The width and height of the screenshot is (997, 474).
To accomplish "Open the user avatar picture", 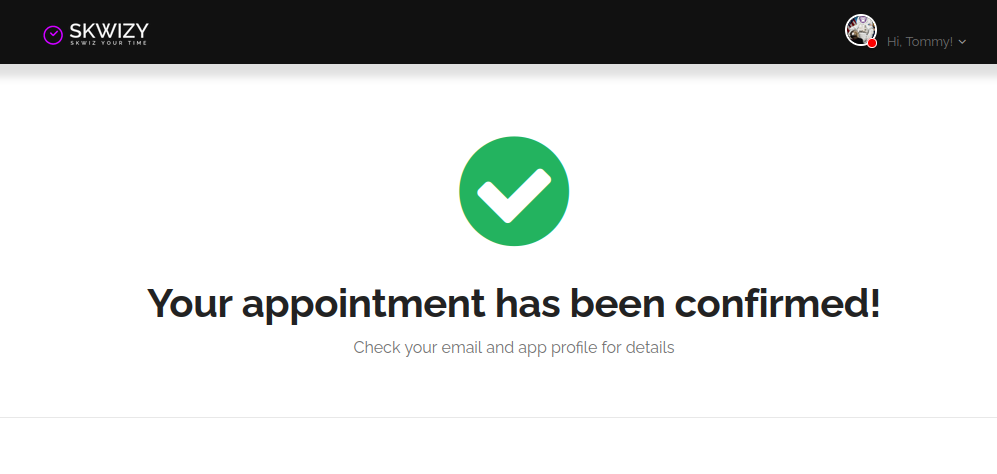I will click(x=859, y=29).
